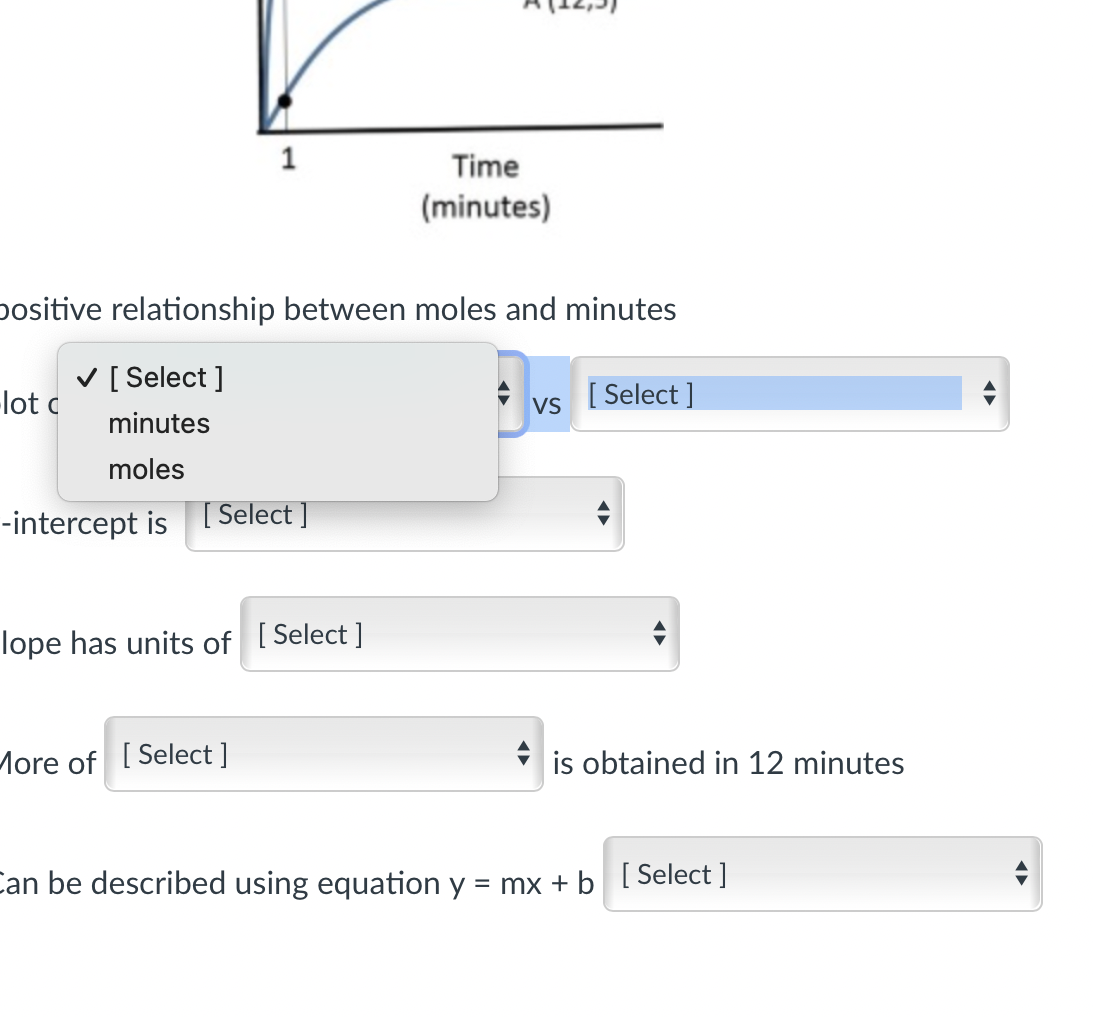Click the "Time (minutes)" axis label

485,186
